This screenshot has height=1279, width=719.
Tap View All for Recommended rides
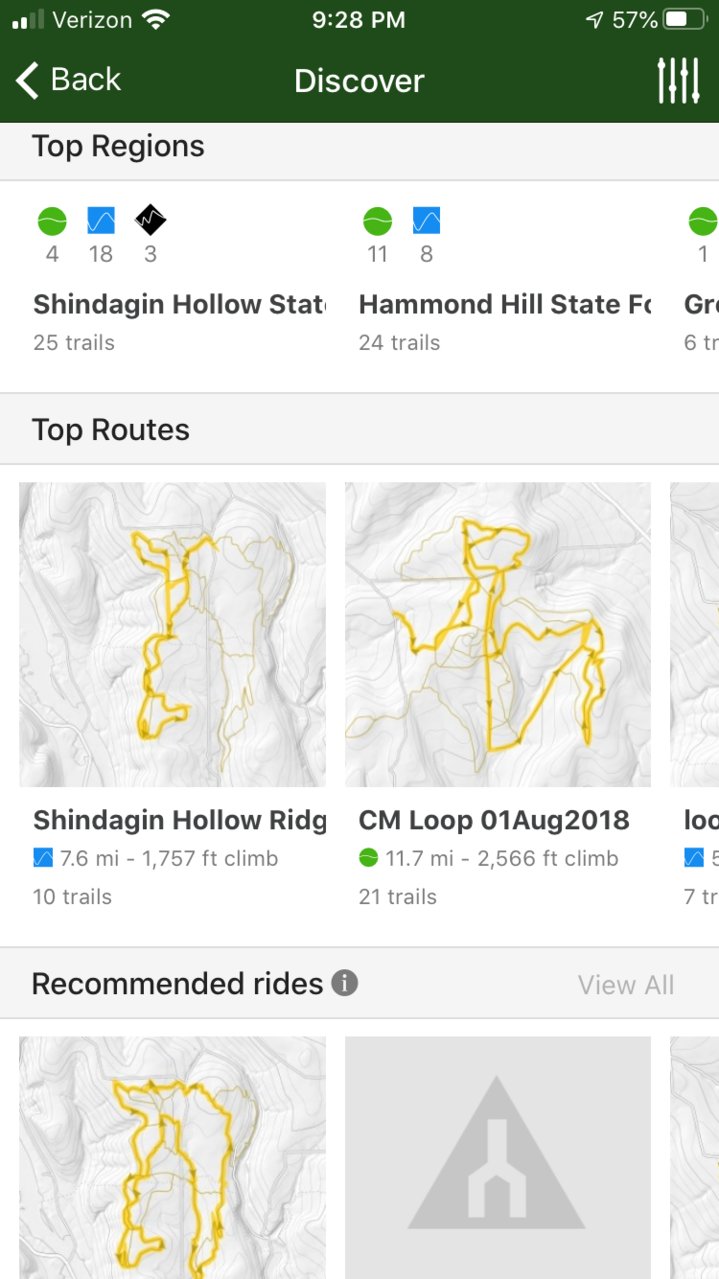click(626, 985)
